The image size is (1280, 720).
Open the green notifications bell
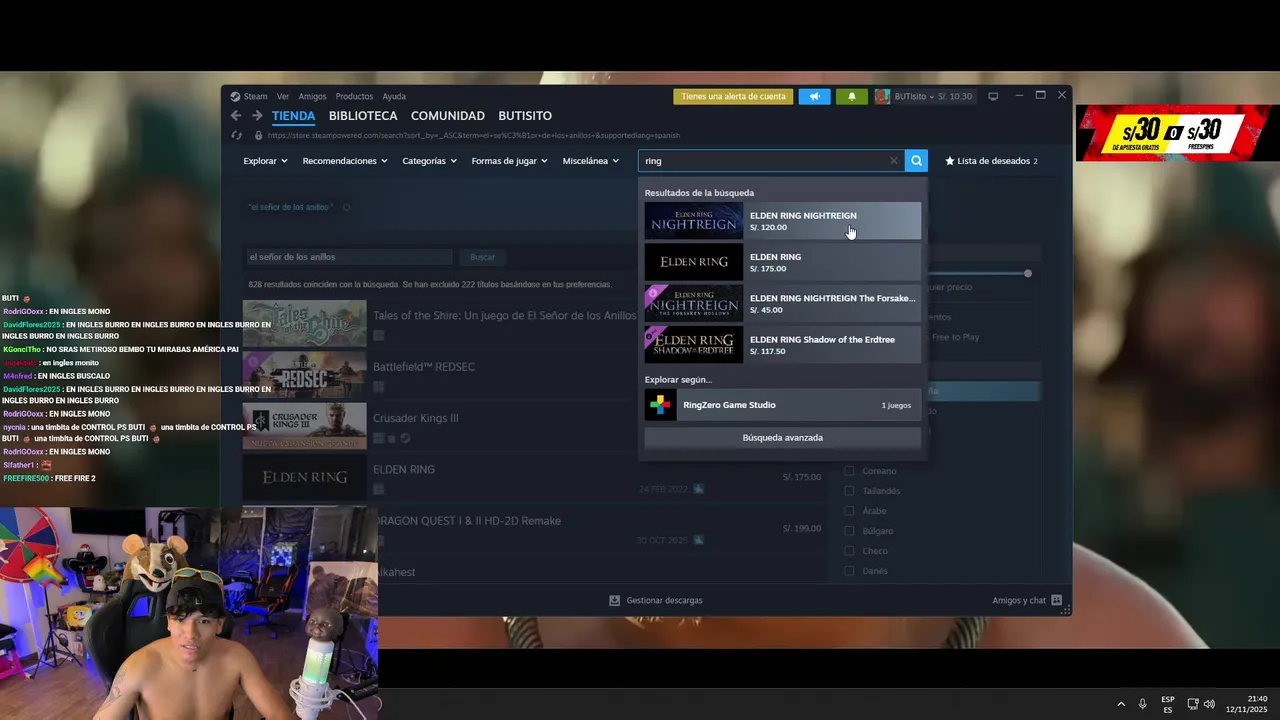pyautogui.click(x=852, y=97)
